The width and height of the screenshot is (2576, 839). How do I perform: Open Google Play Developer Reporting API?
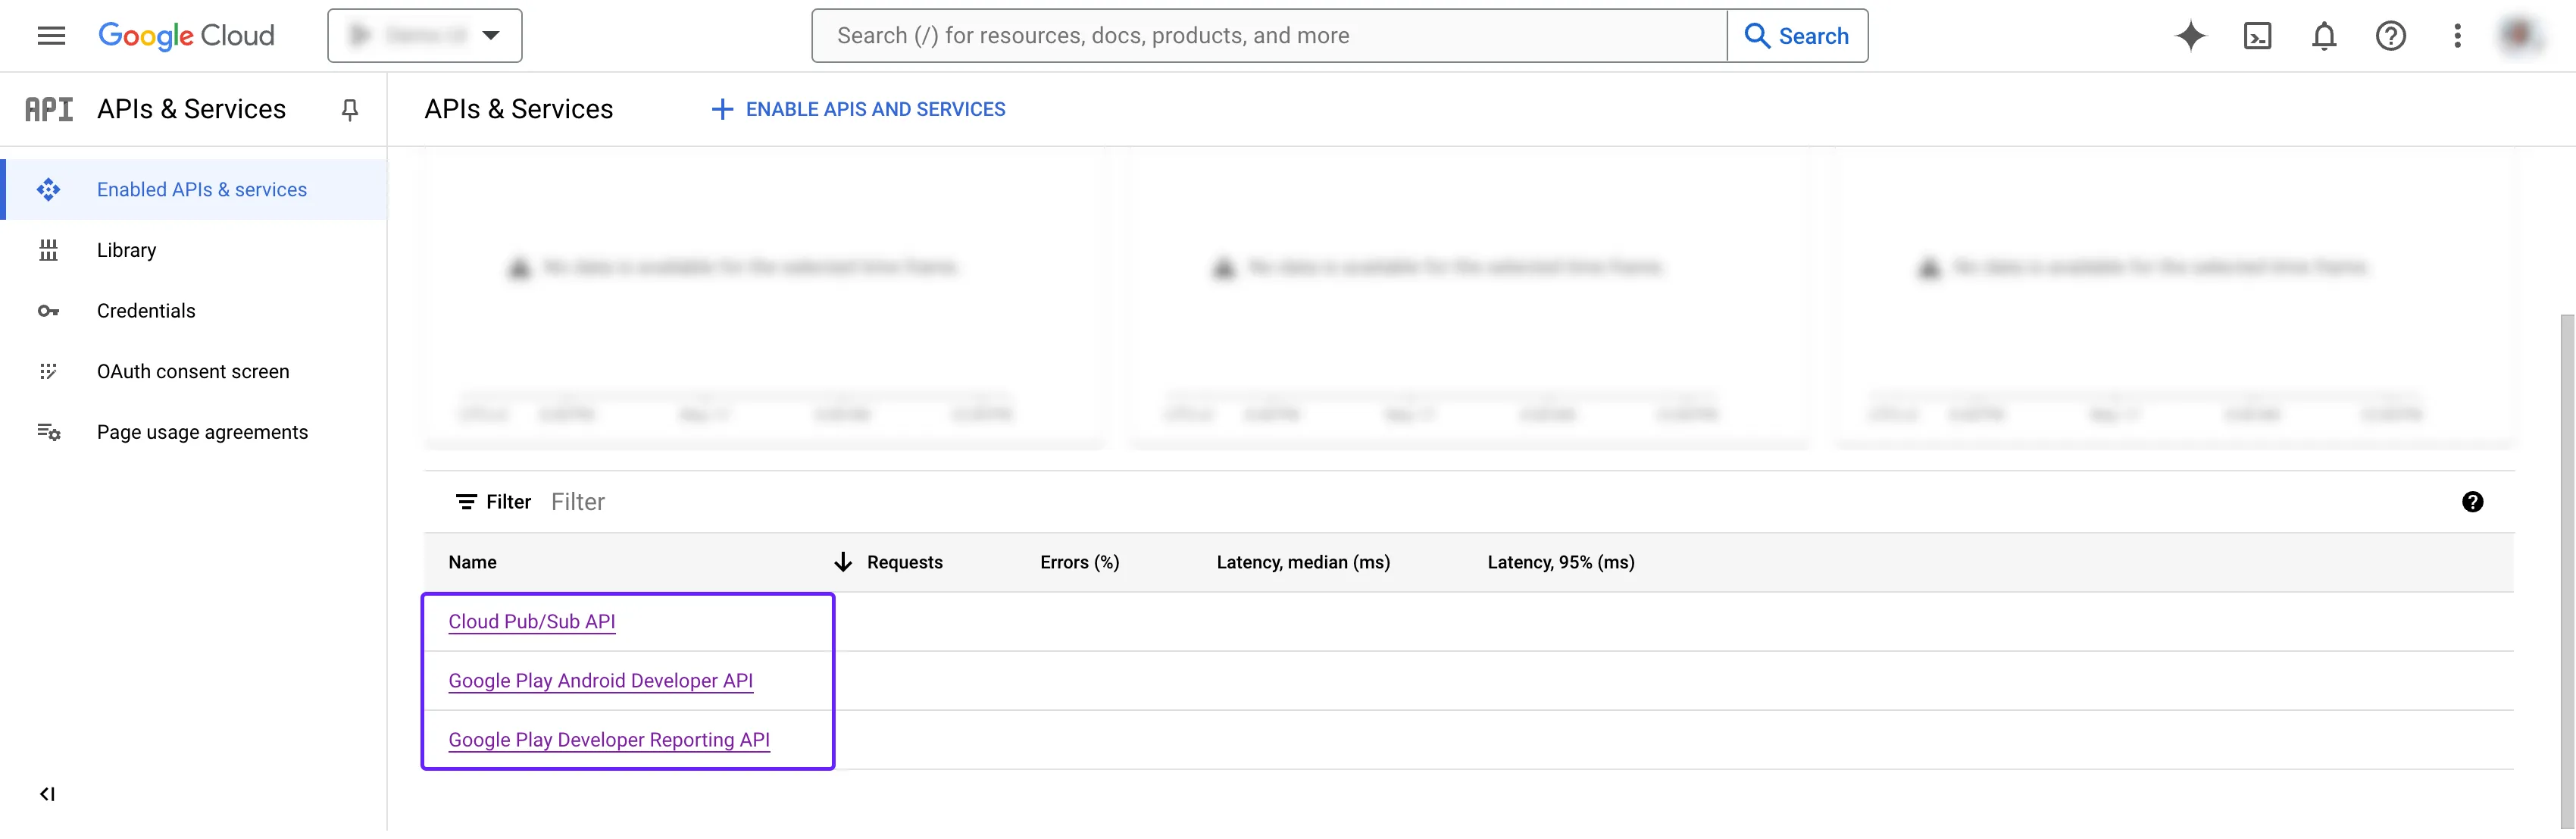tap(609, 740)
